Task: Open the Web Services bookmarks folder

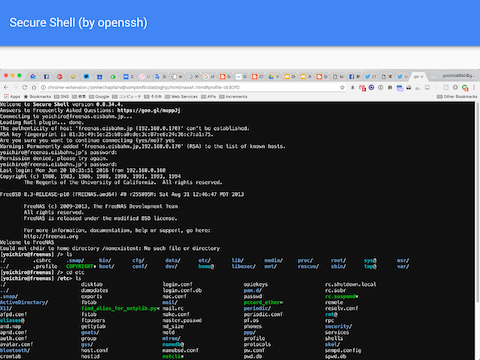Action: tap(181, 97)
